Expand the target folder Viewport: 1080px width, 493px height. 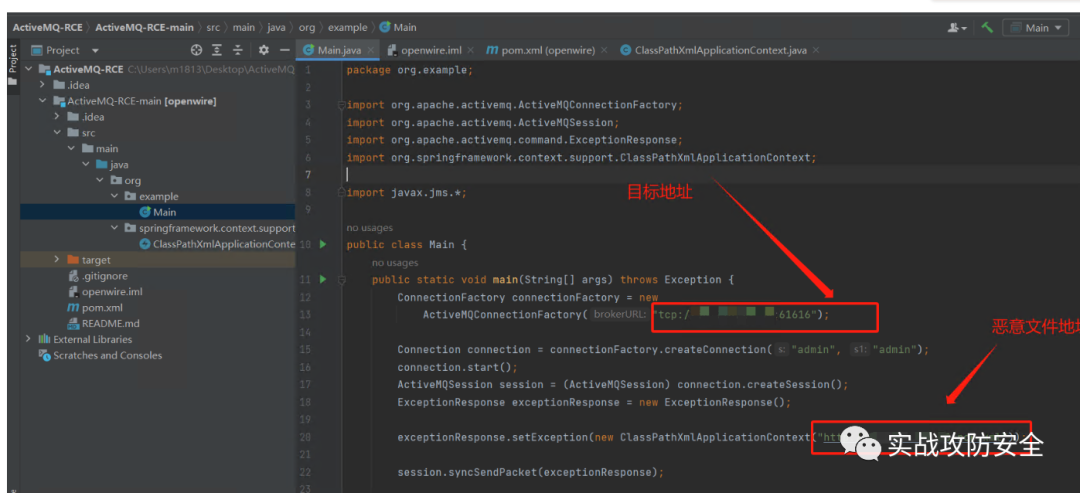coord(57,260)
